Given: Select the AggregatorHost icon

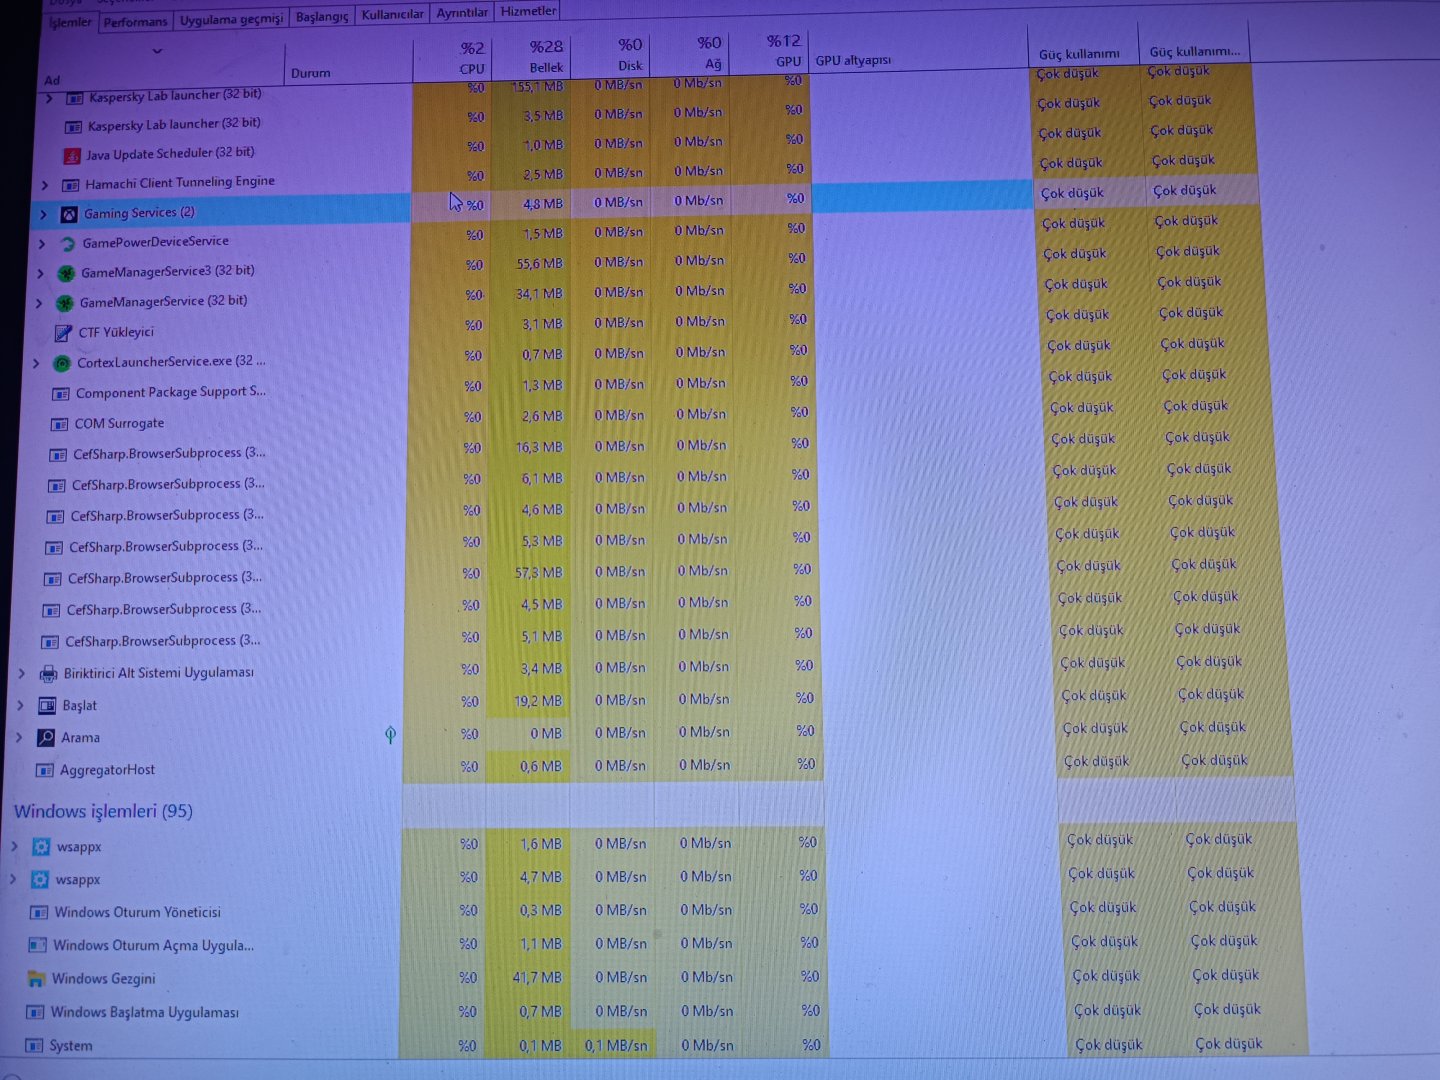Looking at the screenshot, I should coord(44,770).
